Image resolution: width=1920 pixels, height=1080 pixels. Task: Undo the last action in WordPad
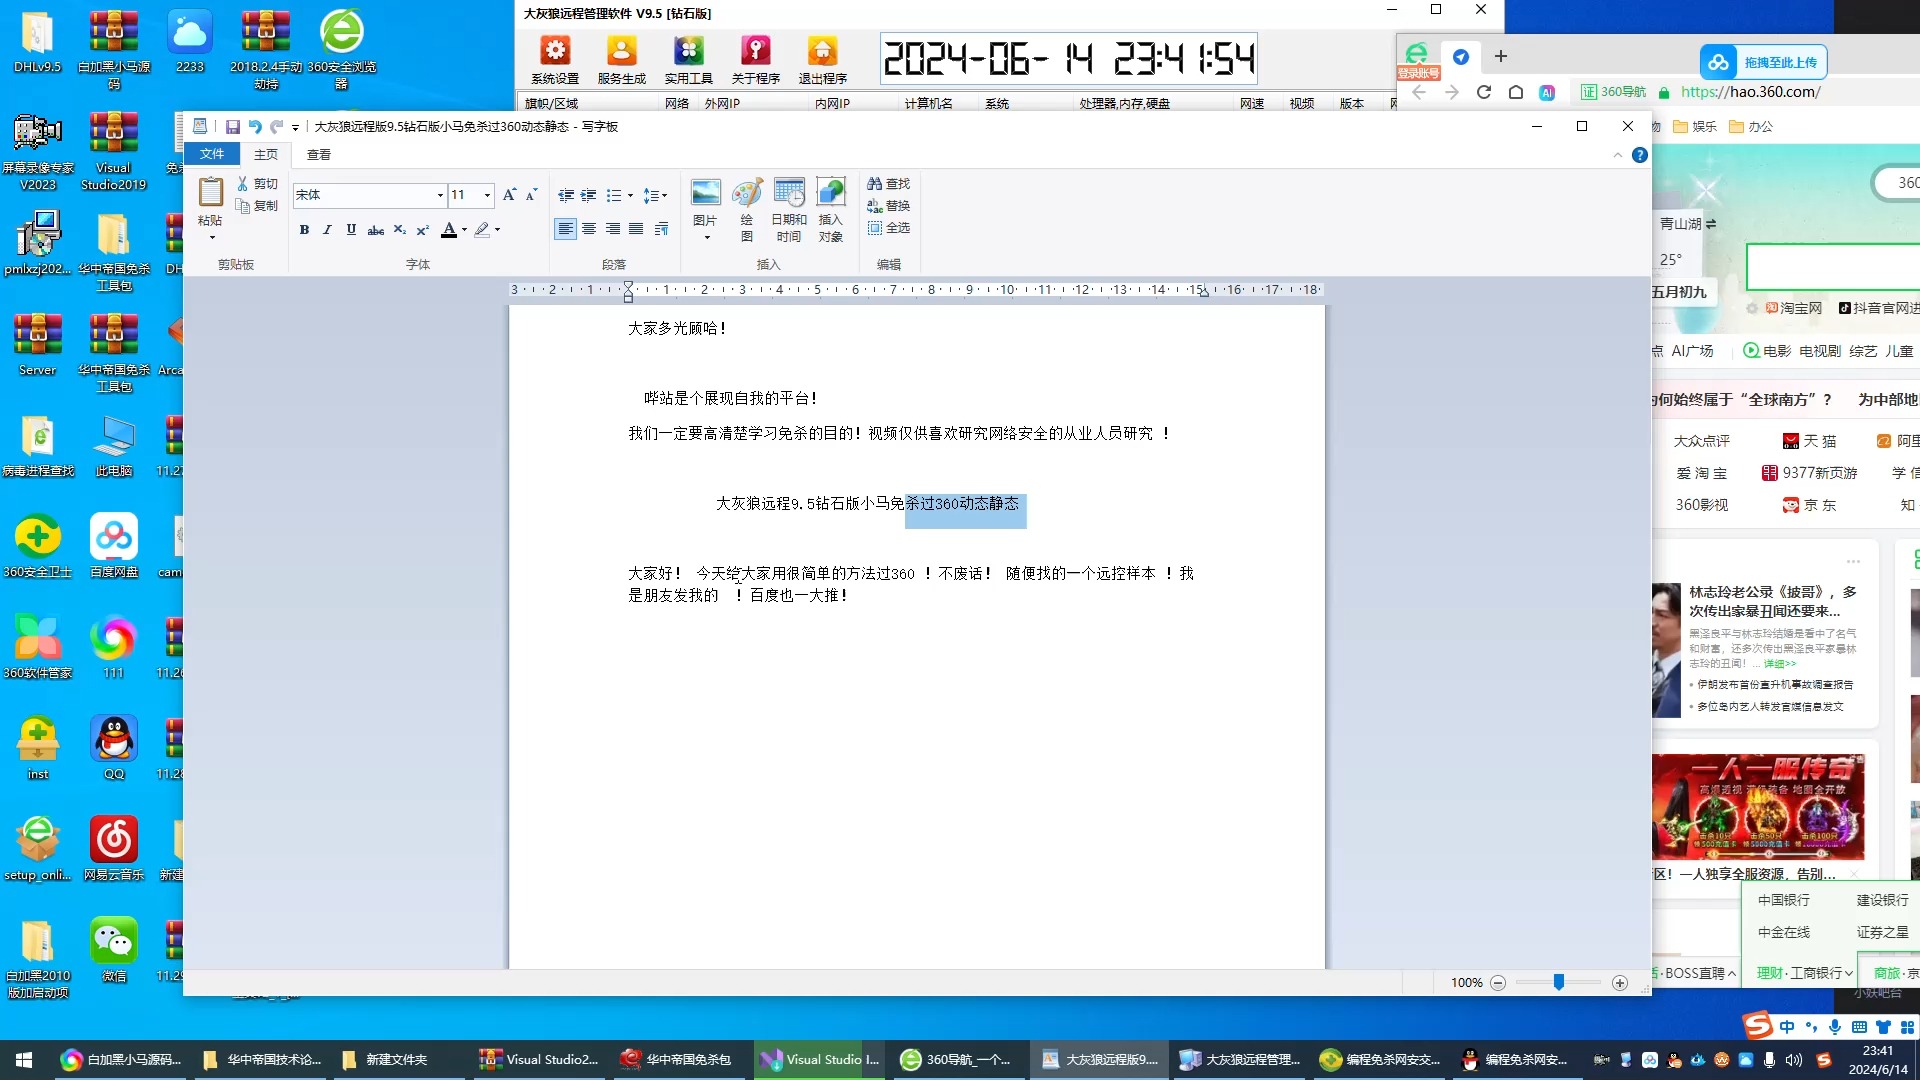(x=255, y=127)
